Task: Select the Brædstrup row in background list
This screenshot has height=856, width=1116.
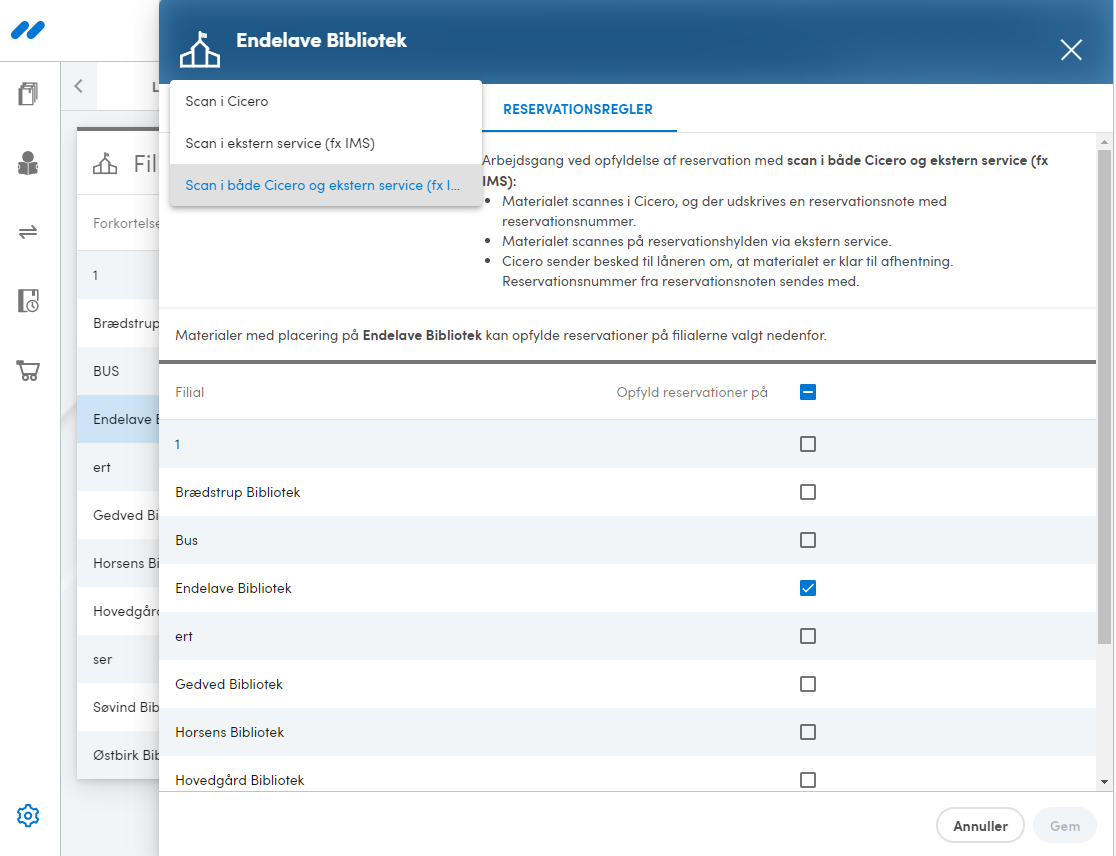Action: 118,323
